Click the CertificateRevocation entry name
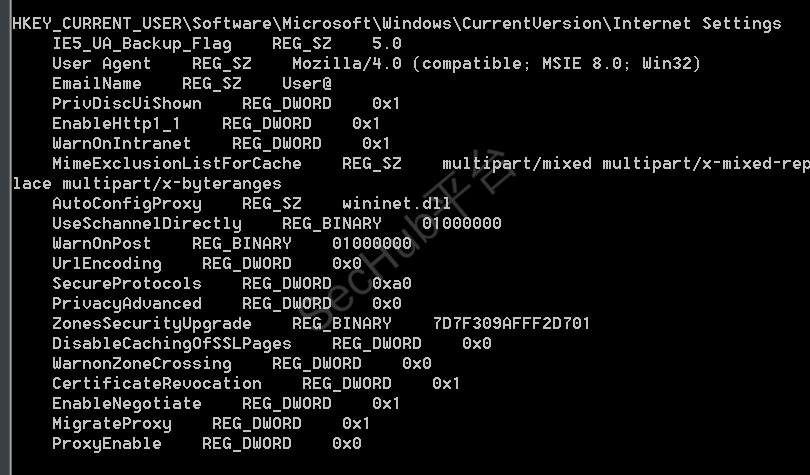This screenshot has width=810, height=475. tap(156, 383)
